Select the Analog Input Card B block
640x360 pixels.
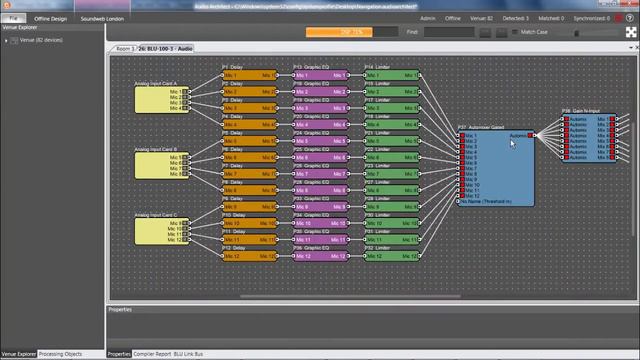click(x=162, y=165)
